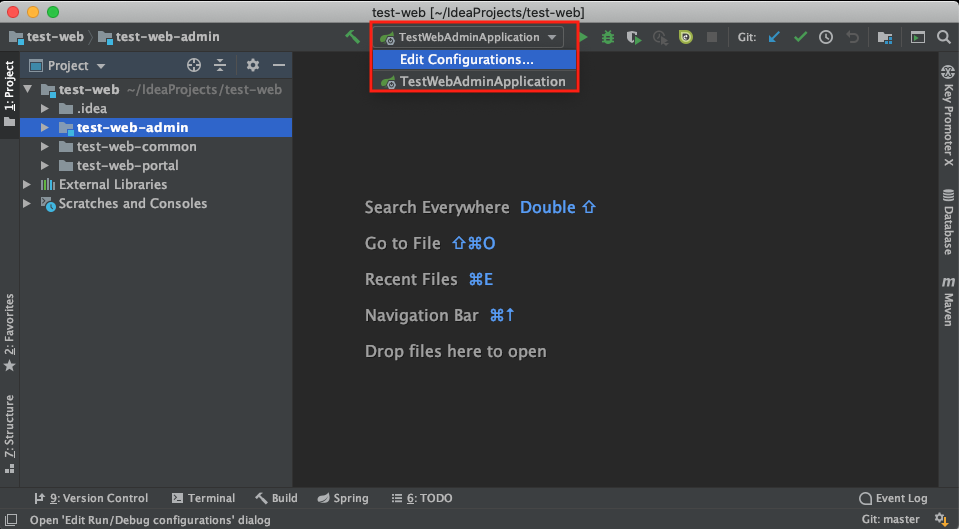Click 'Open Edit Run/Debug configurations dialog' status text
Screen dimensions: 959x529
pos(150,520)
